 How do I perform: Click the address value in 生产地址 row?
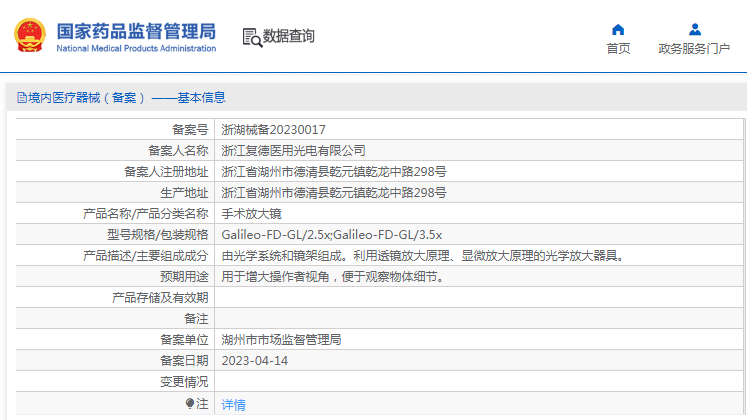(x=334, y=192)
